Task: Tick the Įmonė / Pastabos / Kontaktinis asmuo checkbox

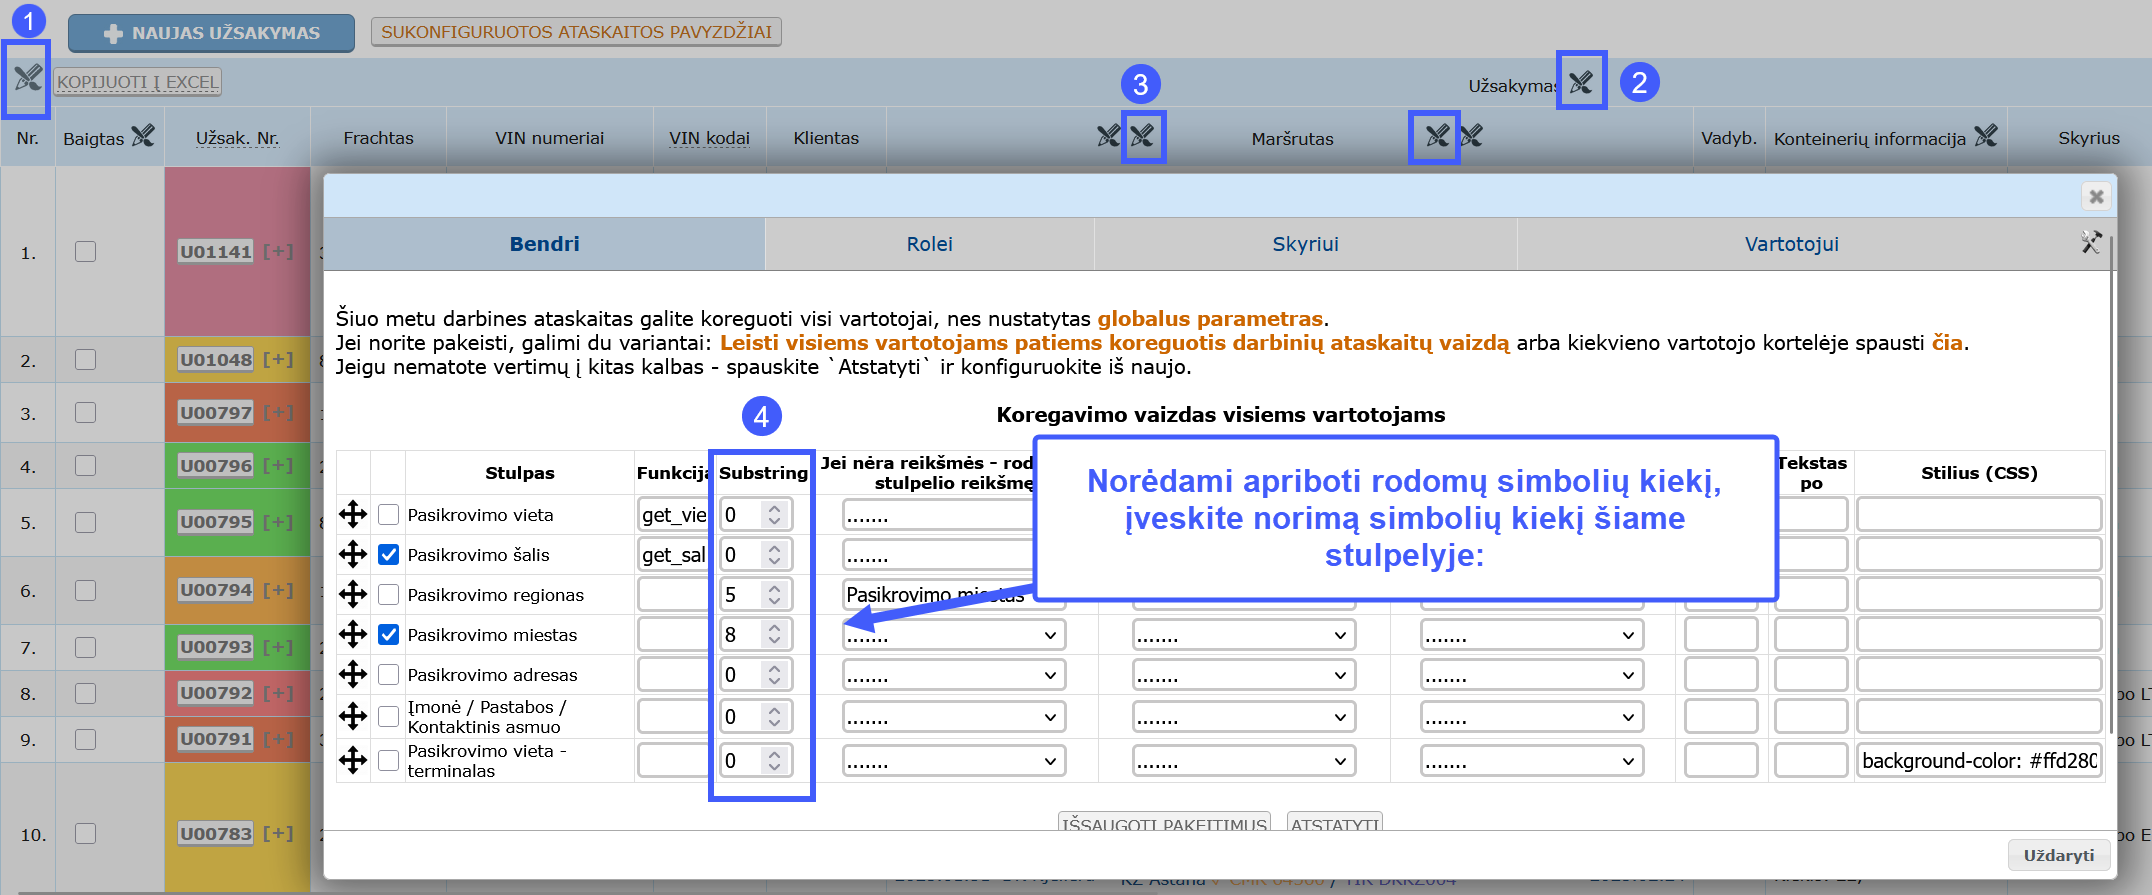Action: click(389, 716)
